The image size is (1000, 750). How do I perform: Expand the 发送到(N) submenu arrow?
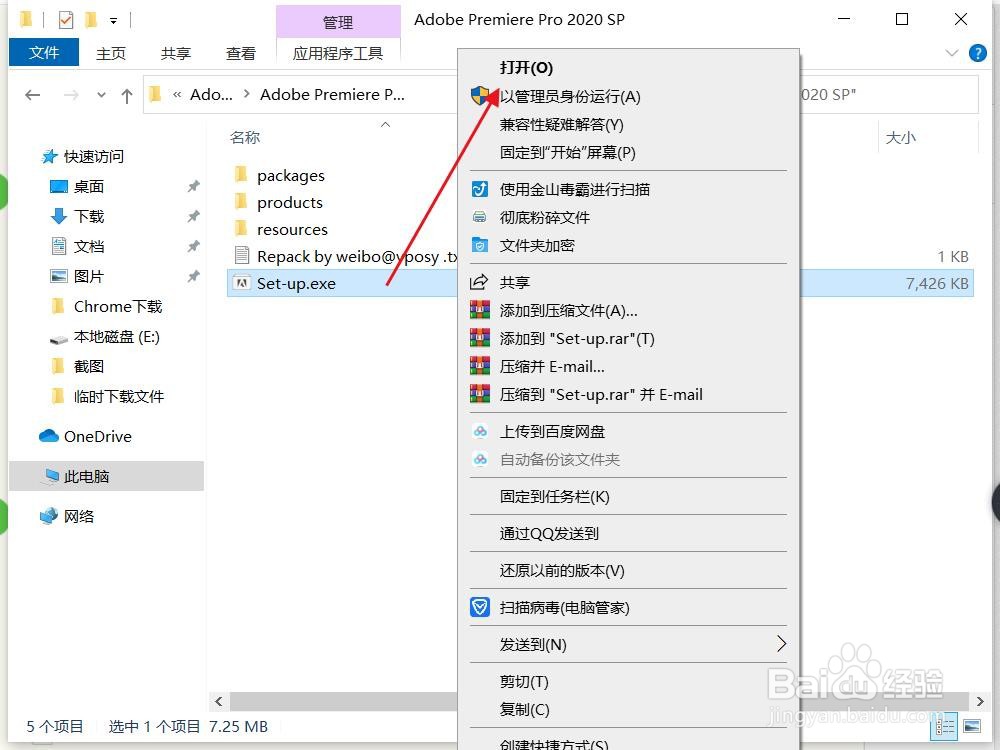(x=783, y=644)
